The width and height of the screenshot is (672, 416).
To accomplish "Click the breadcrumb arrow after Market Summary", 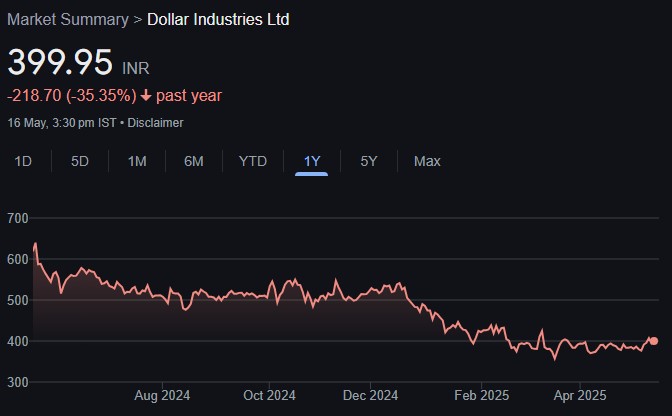I will coord(138,19).
